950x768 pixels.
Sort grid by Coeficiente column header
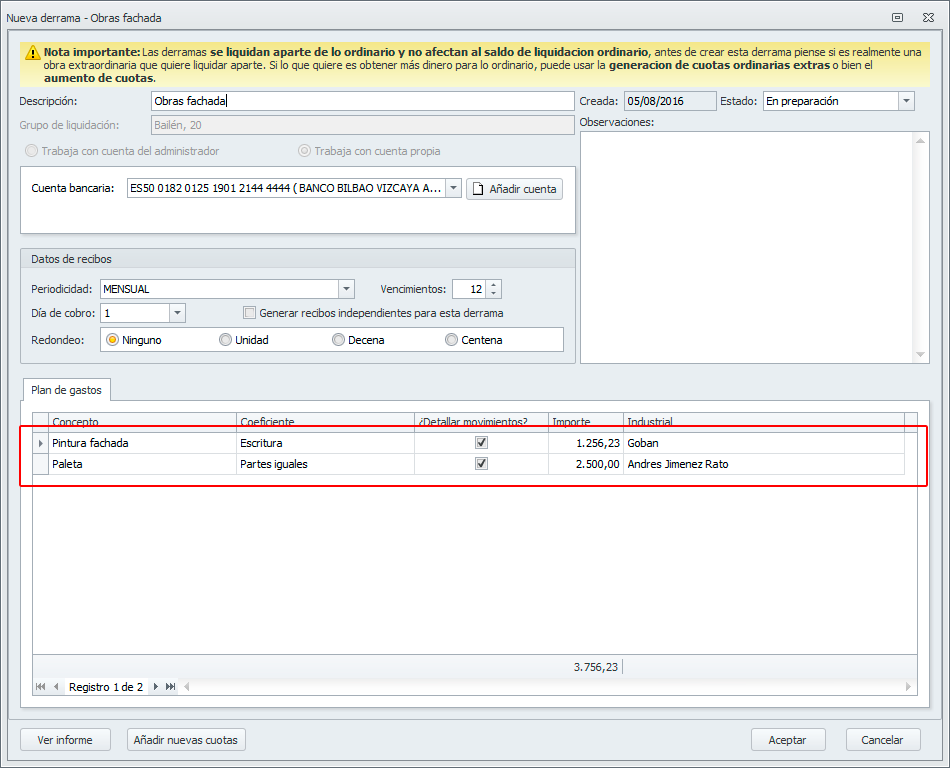pos(325,422)
